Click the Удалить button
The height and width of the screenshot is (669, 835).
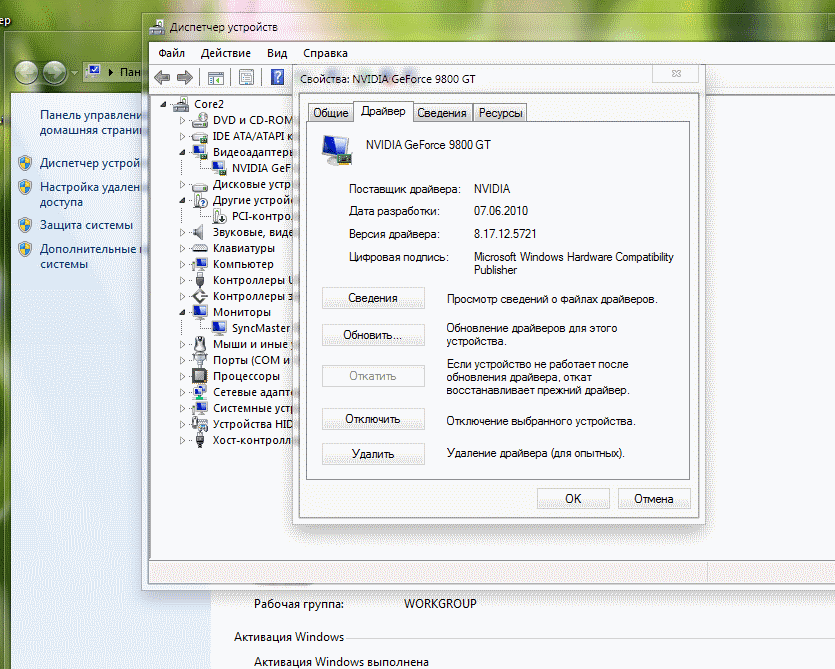(x=373, y=454)
